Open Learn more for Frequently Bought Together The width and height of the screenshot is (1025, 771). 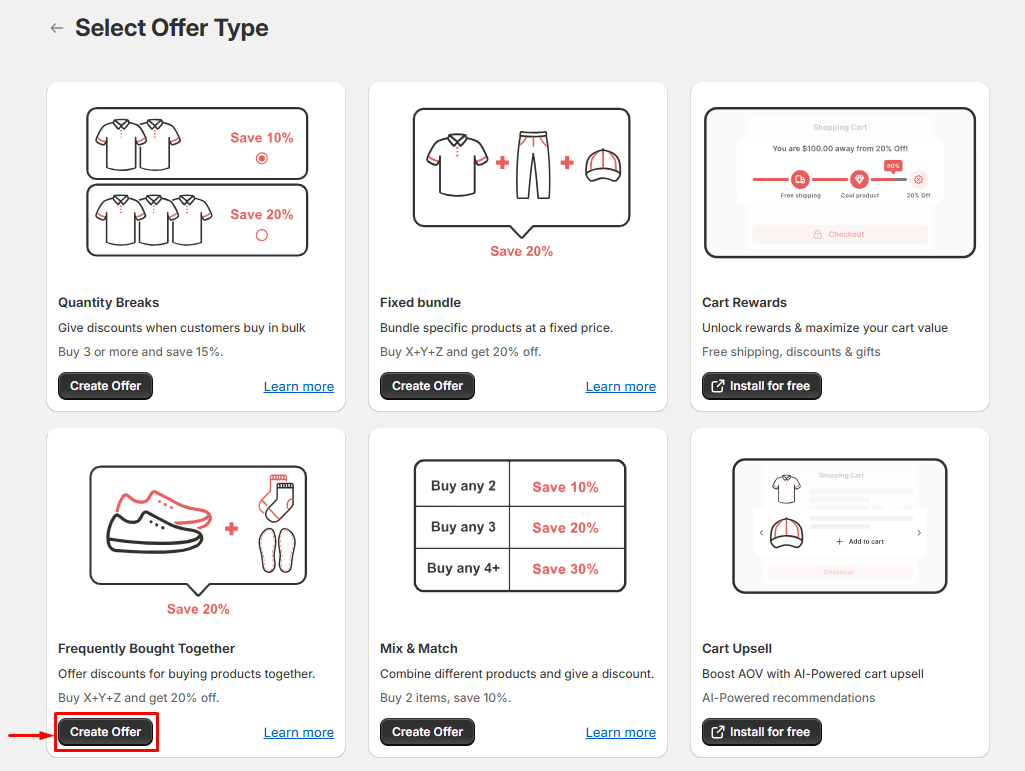click(299, 733)
